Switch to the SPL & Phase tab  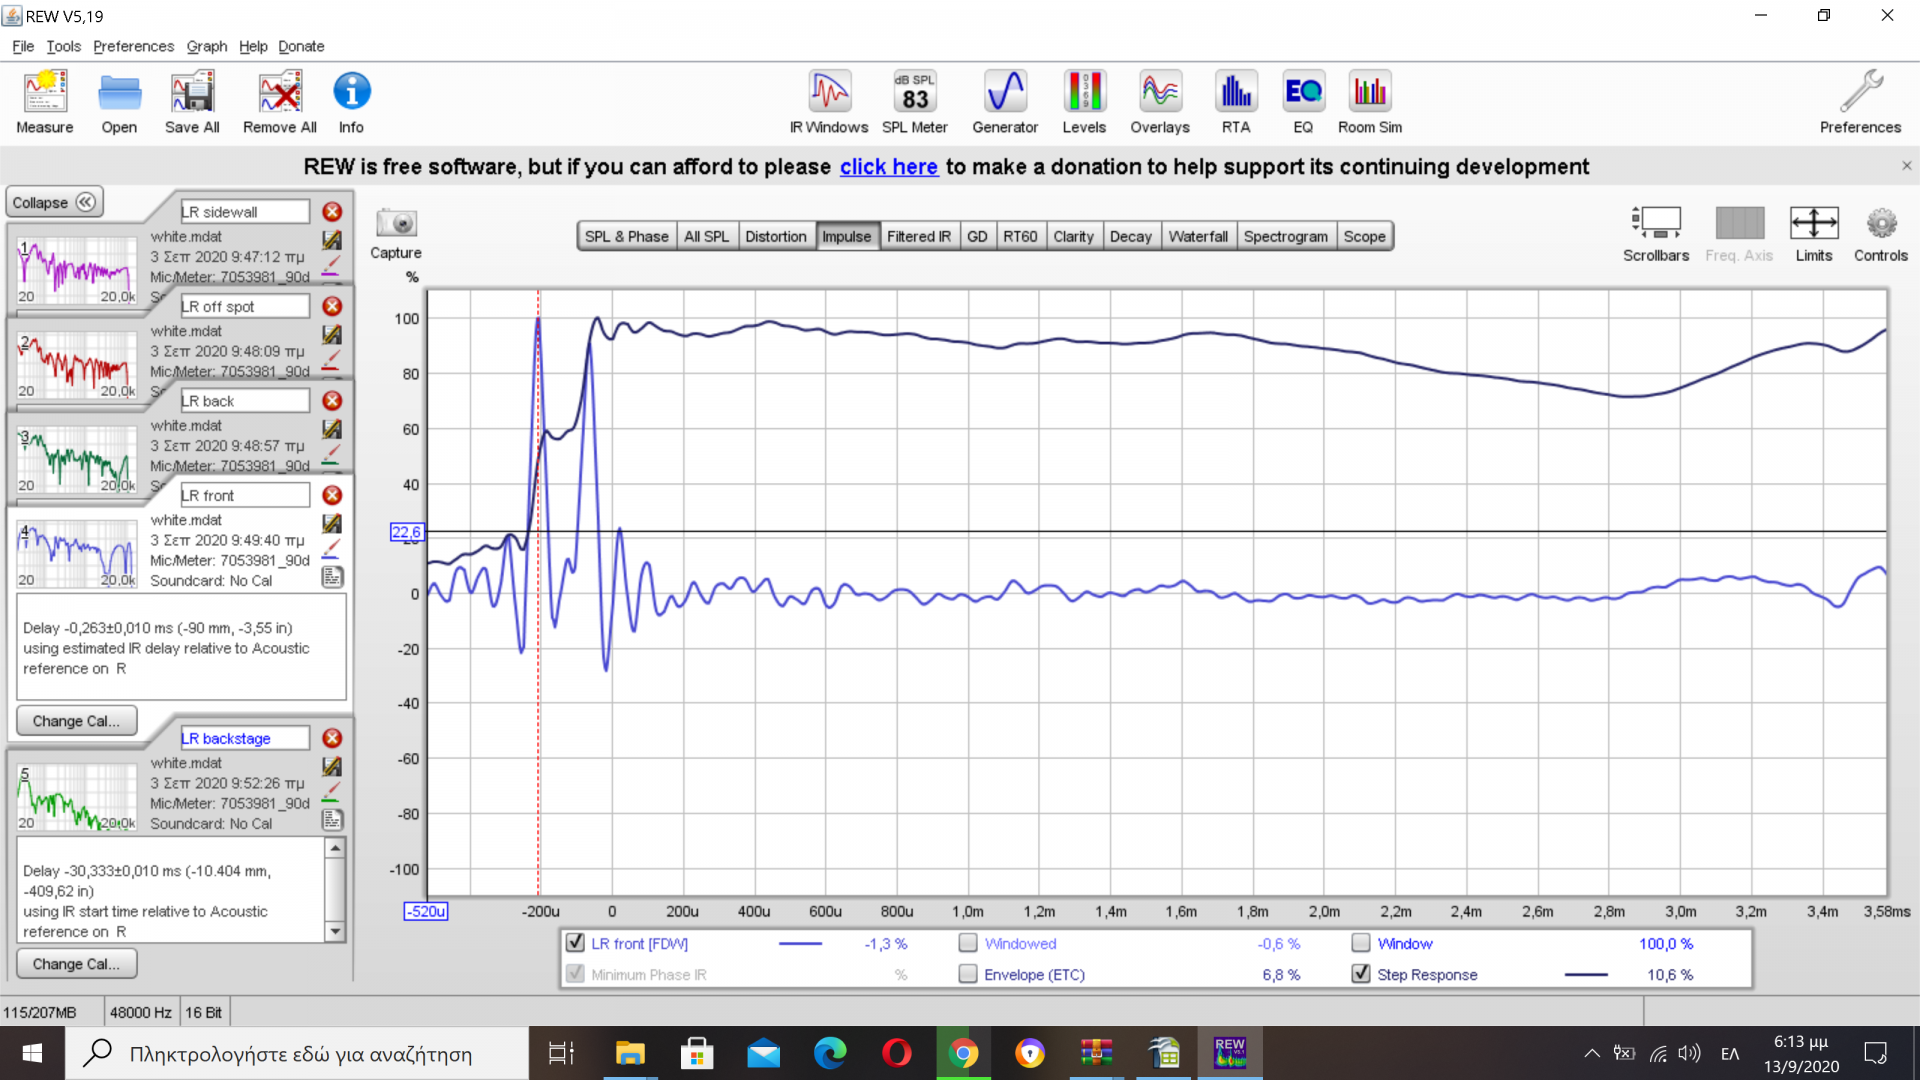point(626,236)
